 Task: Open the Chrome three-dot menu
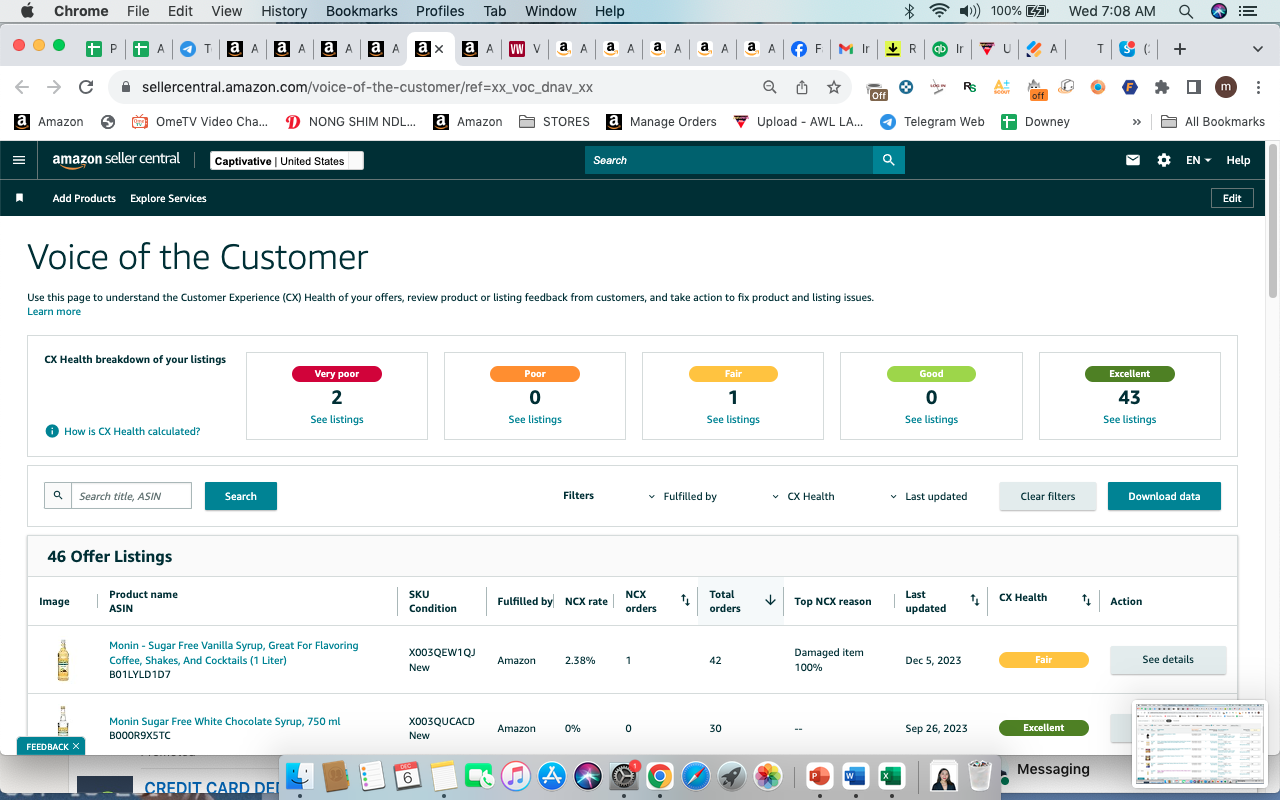[1259, 87]
